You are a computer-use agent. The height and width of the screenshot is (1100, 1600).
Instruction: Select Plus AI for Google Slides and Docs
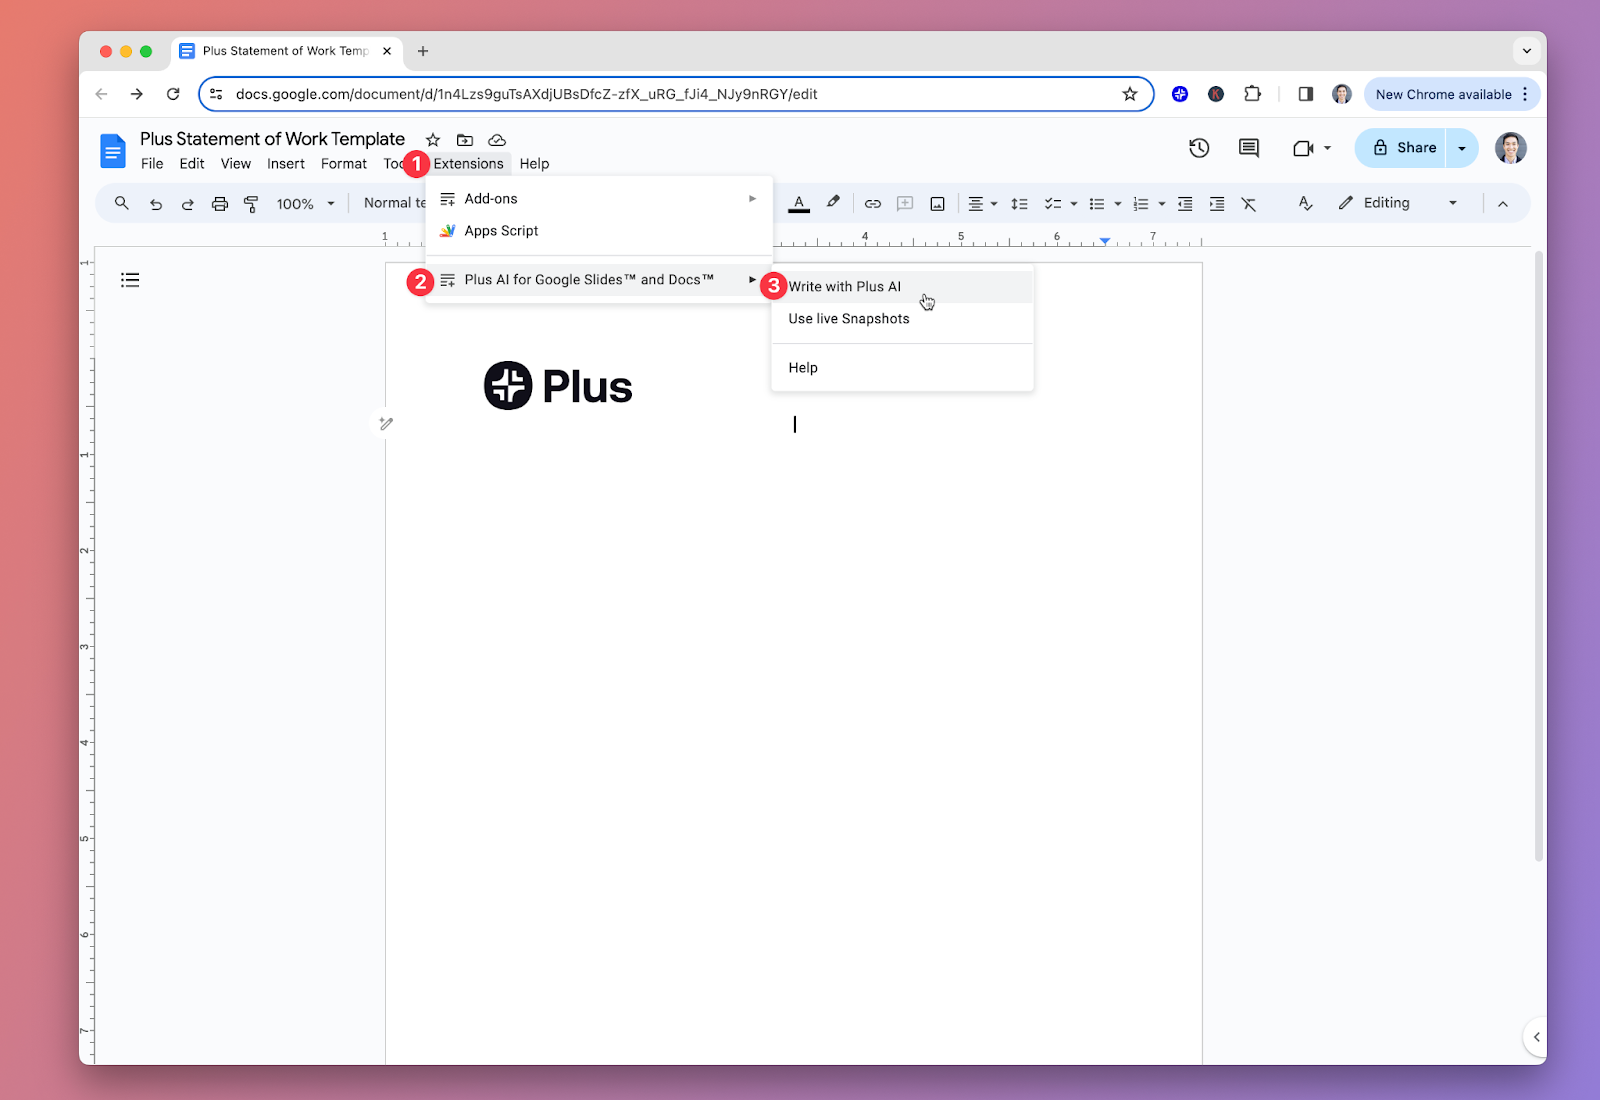tap(599, 280)
